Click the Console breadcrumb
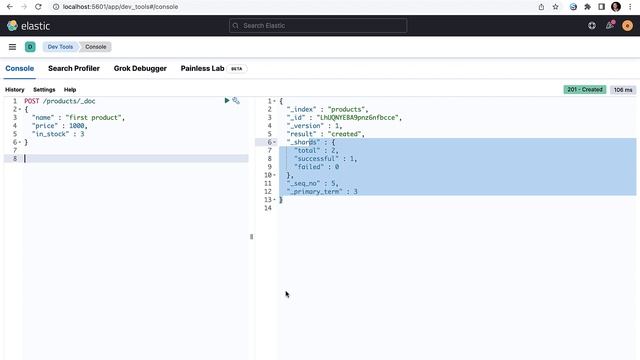Screen dimensions: 640x360 [96, 47]
